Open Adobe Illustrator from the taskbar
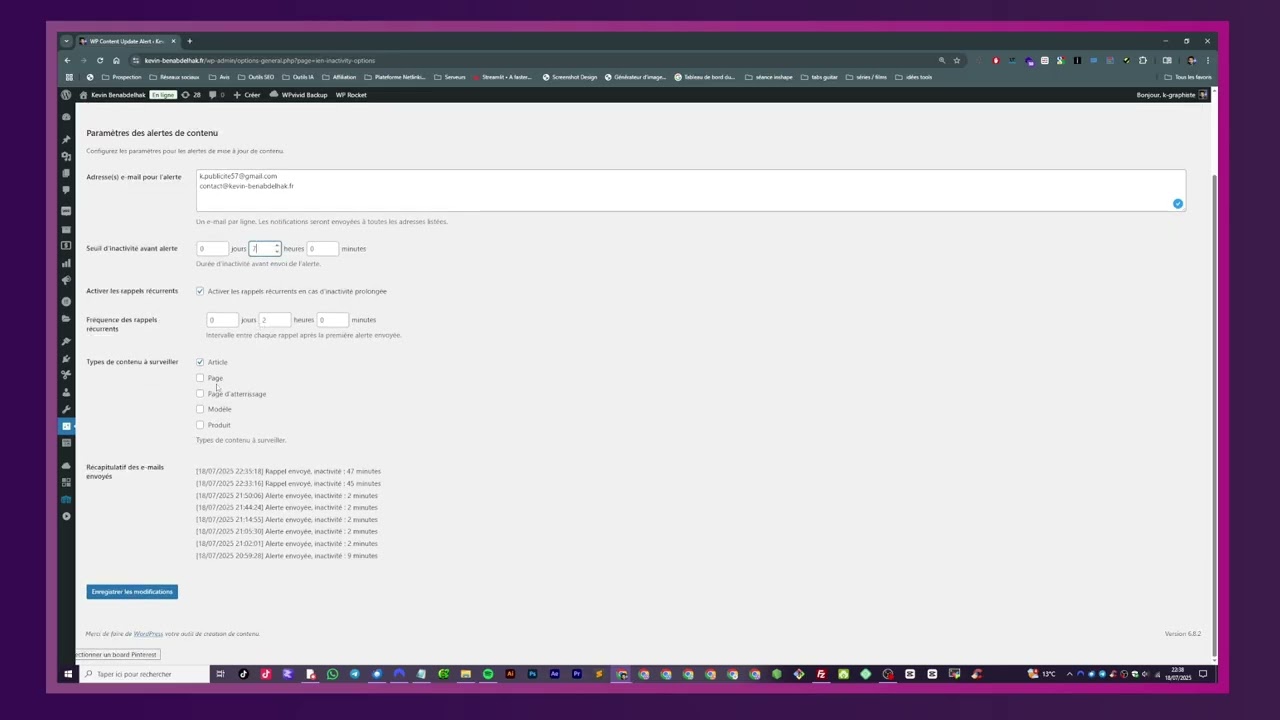Image resolution: width=1280 pixels, height=720 pixels. tap(510, 674)
